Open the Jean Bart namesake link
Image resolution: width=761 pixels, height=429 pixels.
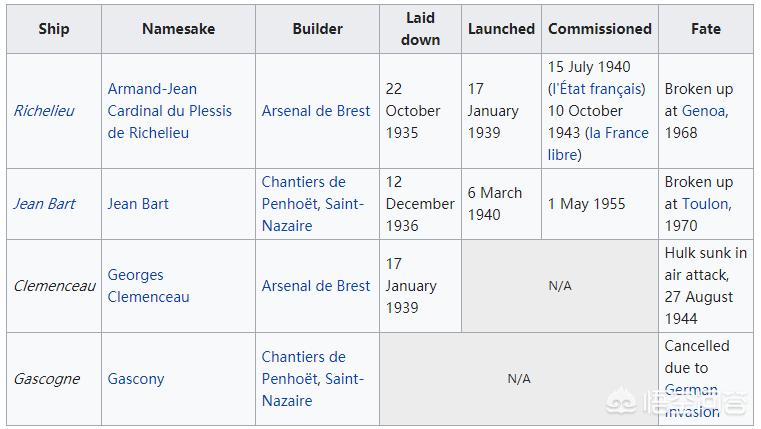[138, 204]
